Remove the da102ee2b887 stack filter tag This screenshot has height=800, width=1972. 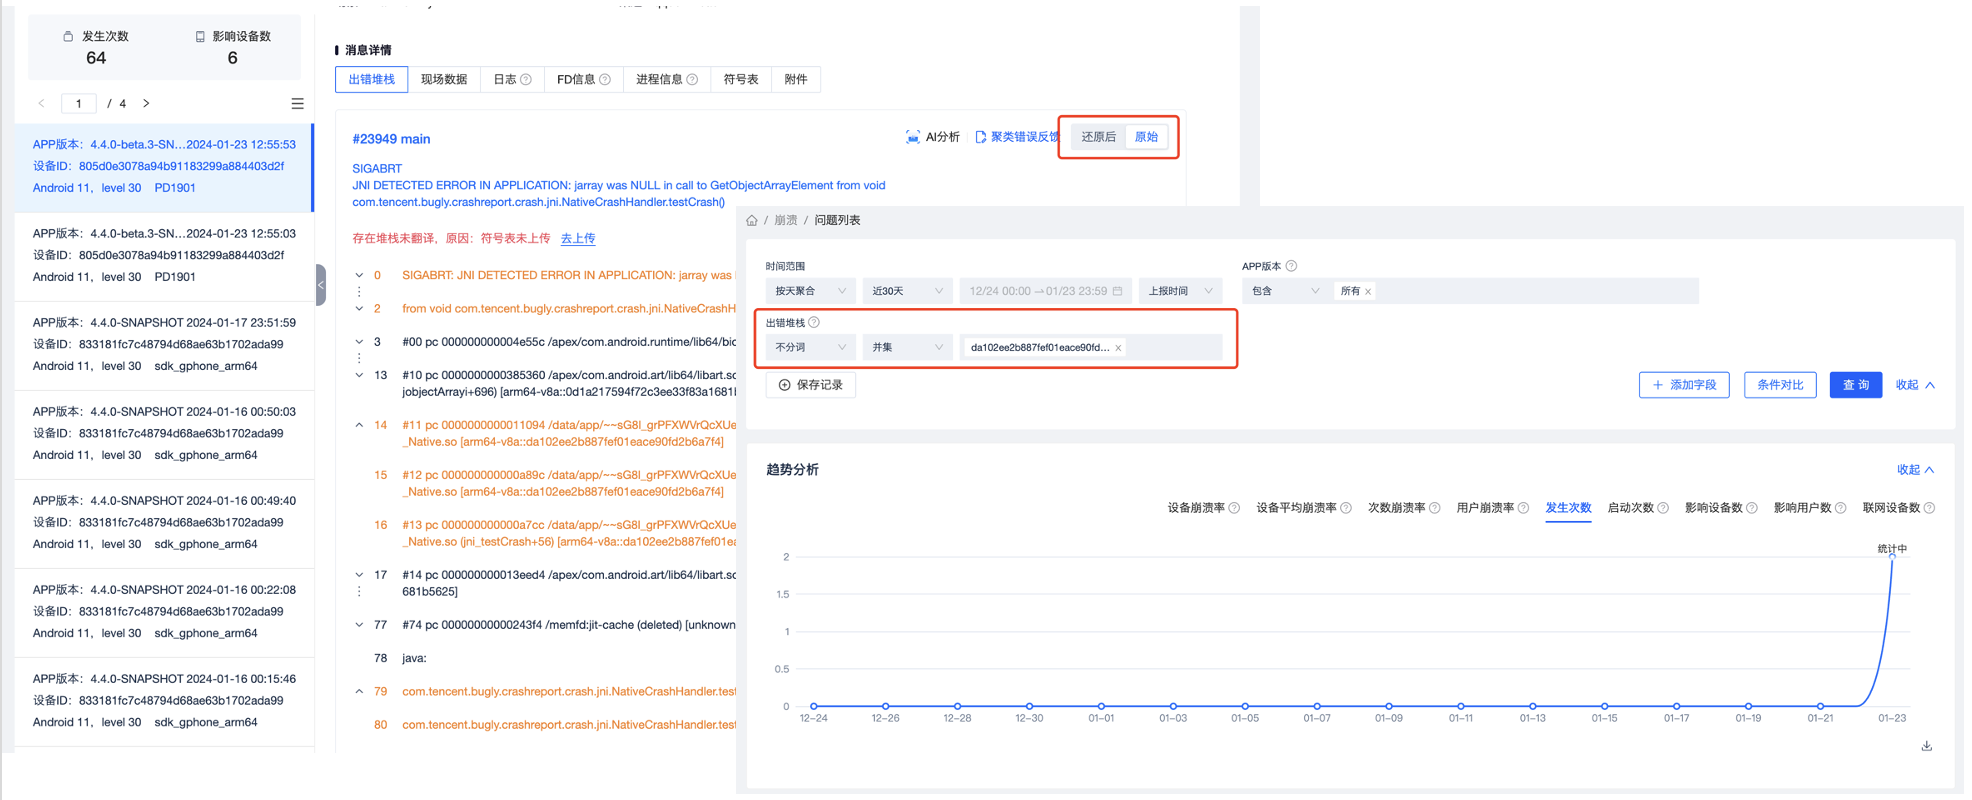[1118, 348]
